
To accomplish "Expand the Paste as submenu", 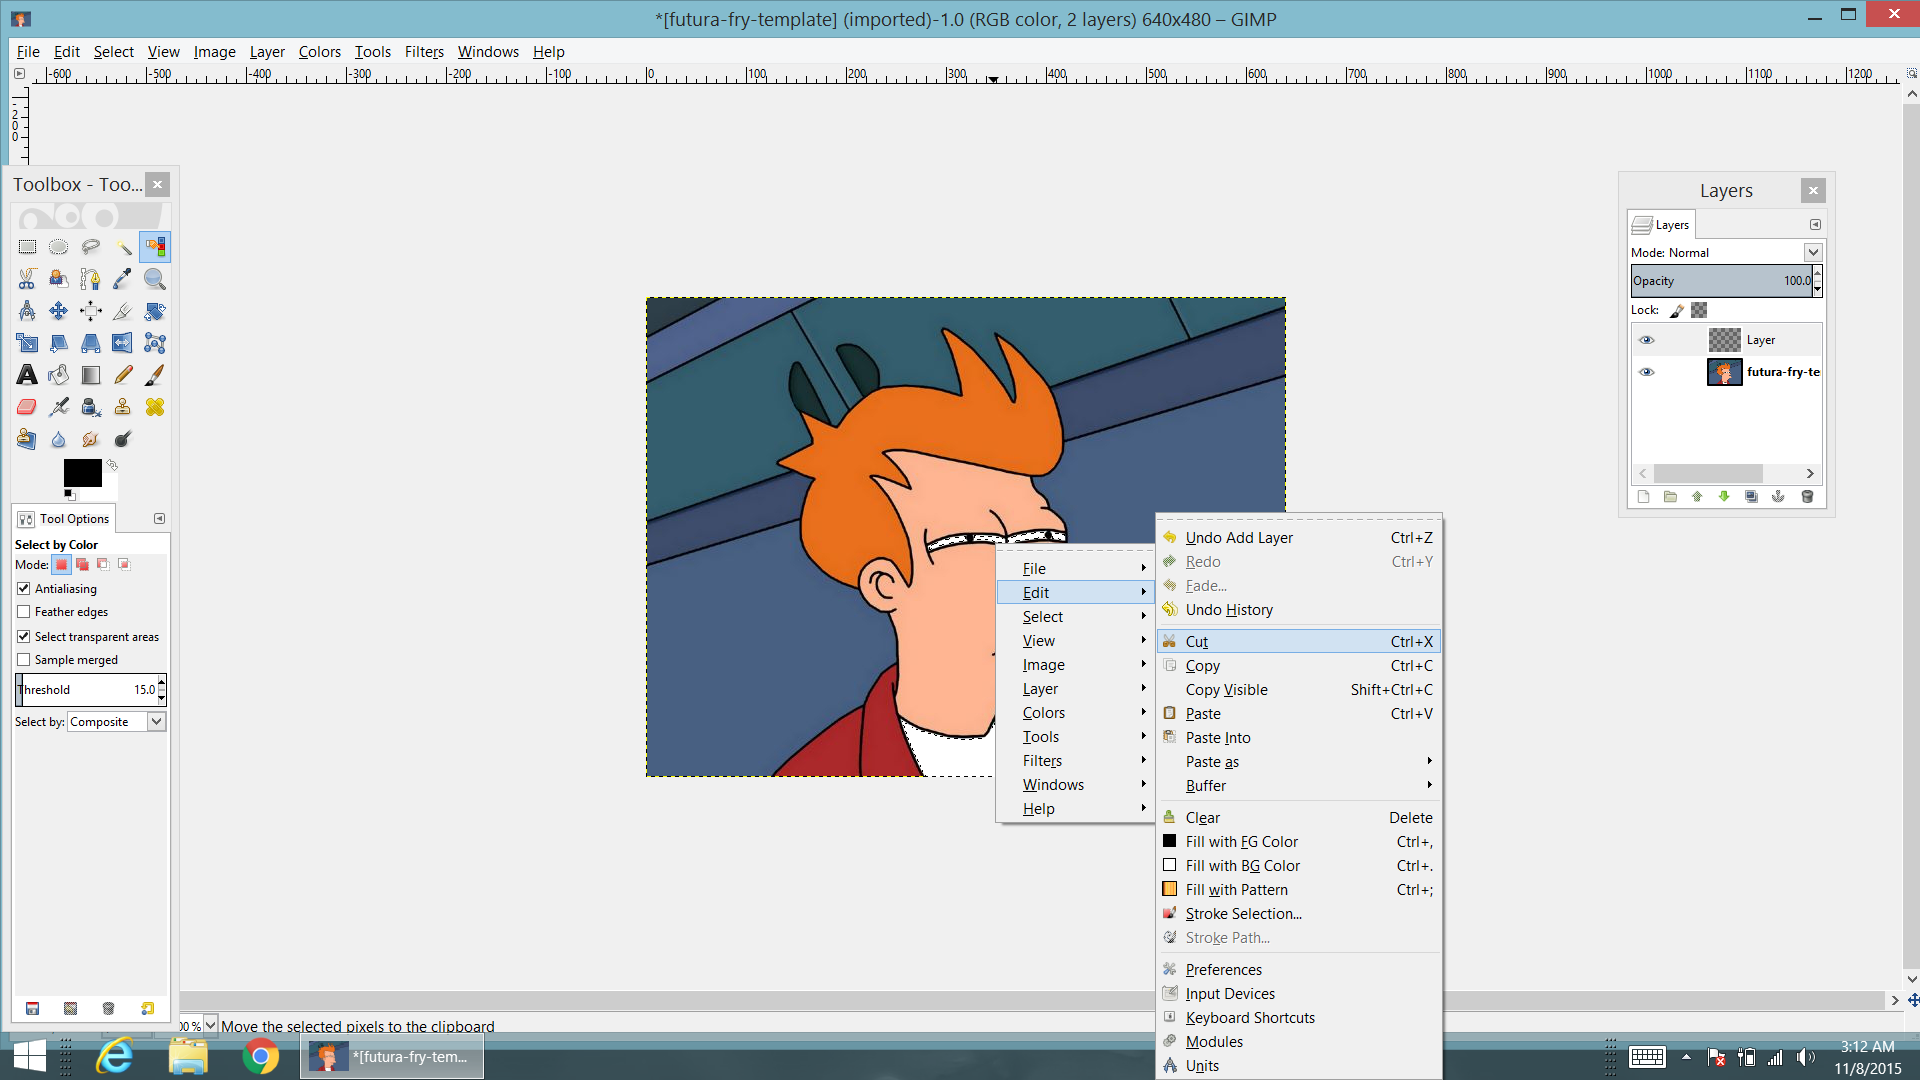I will click(1299, 762).
